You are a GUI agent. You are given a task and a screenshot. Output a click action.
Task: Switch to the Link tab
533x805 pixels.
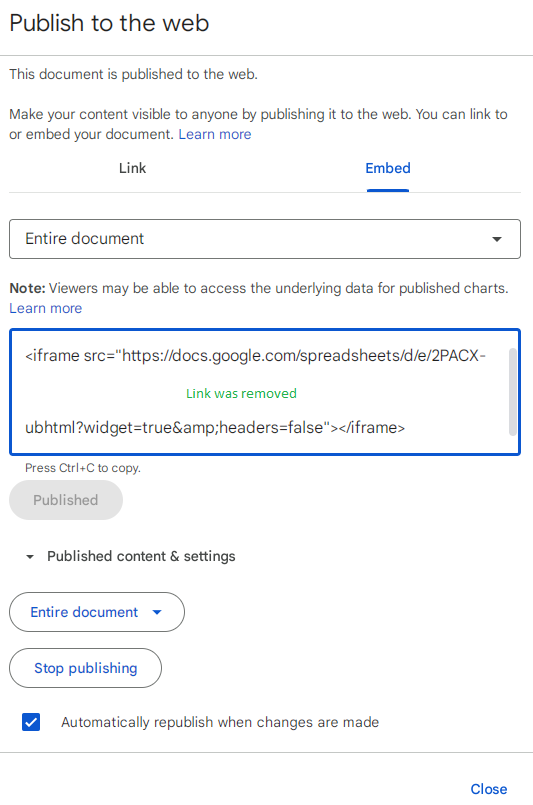132,168
